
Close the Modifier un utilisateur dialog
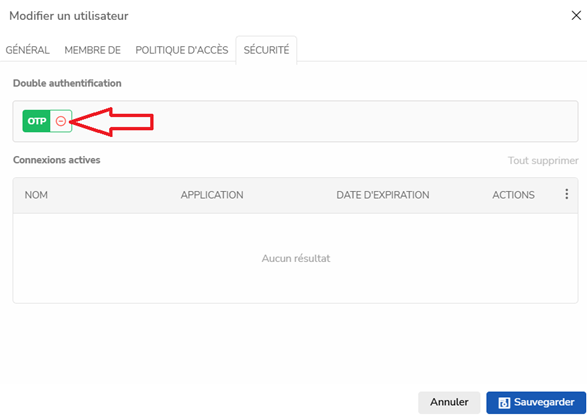point(576,15)
